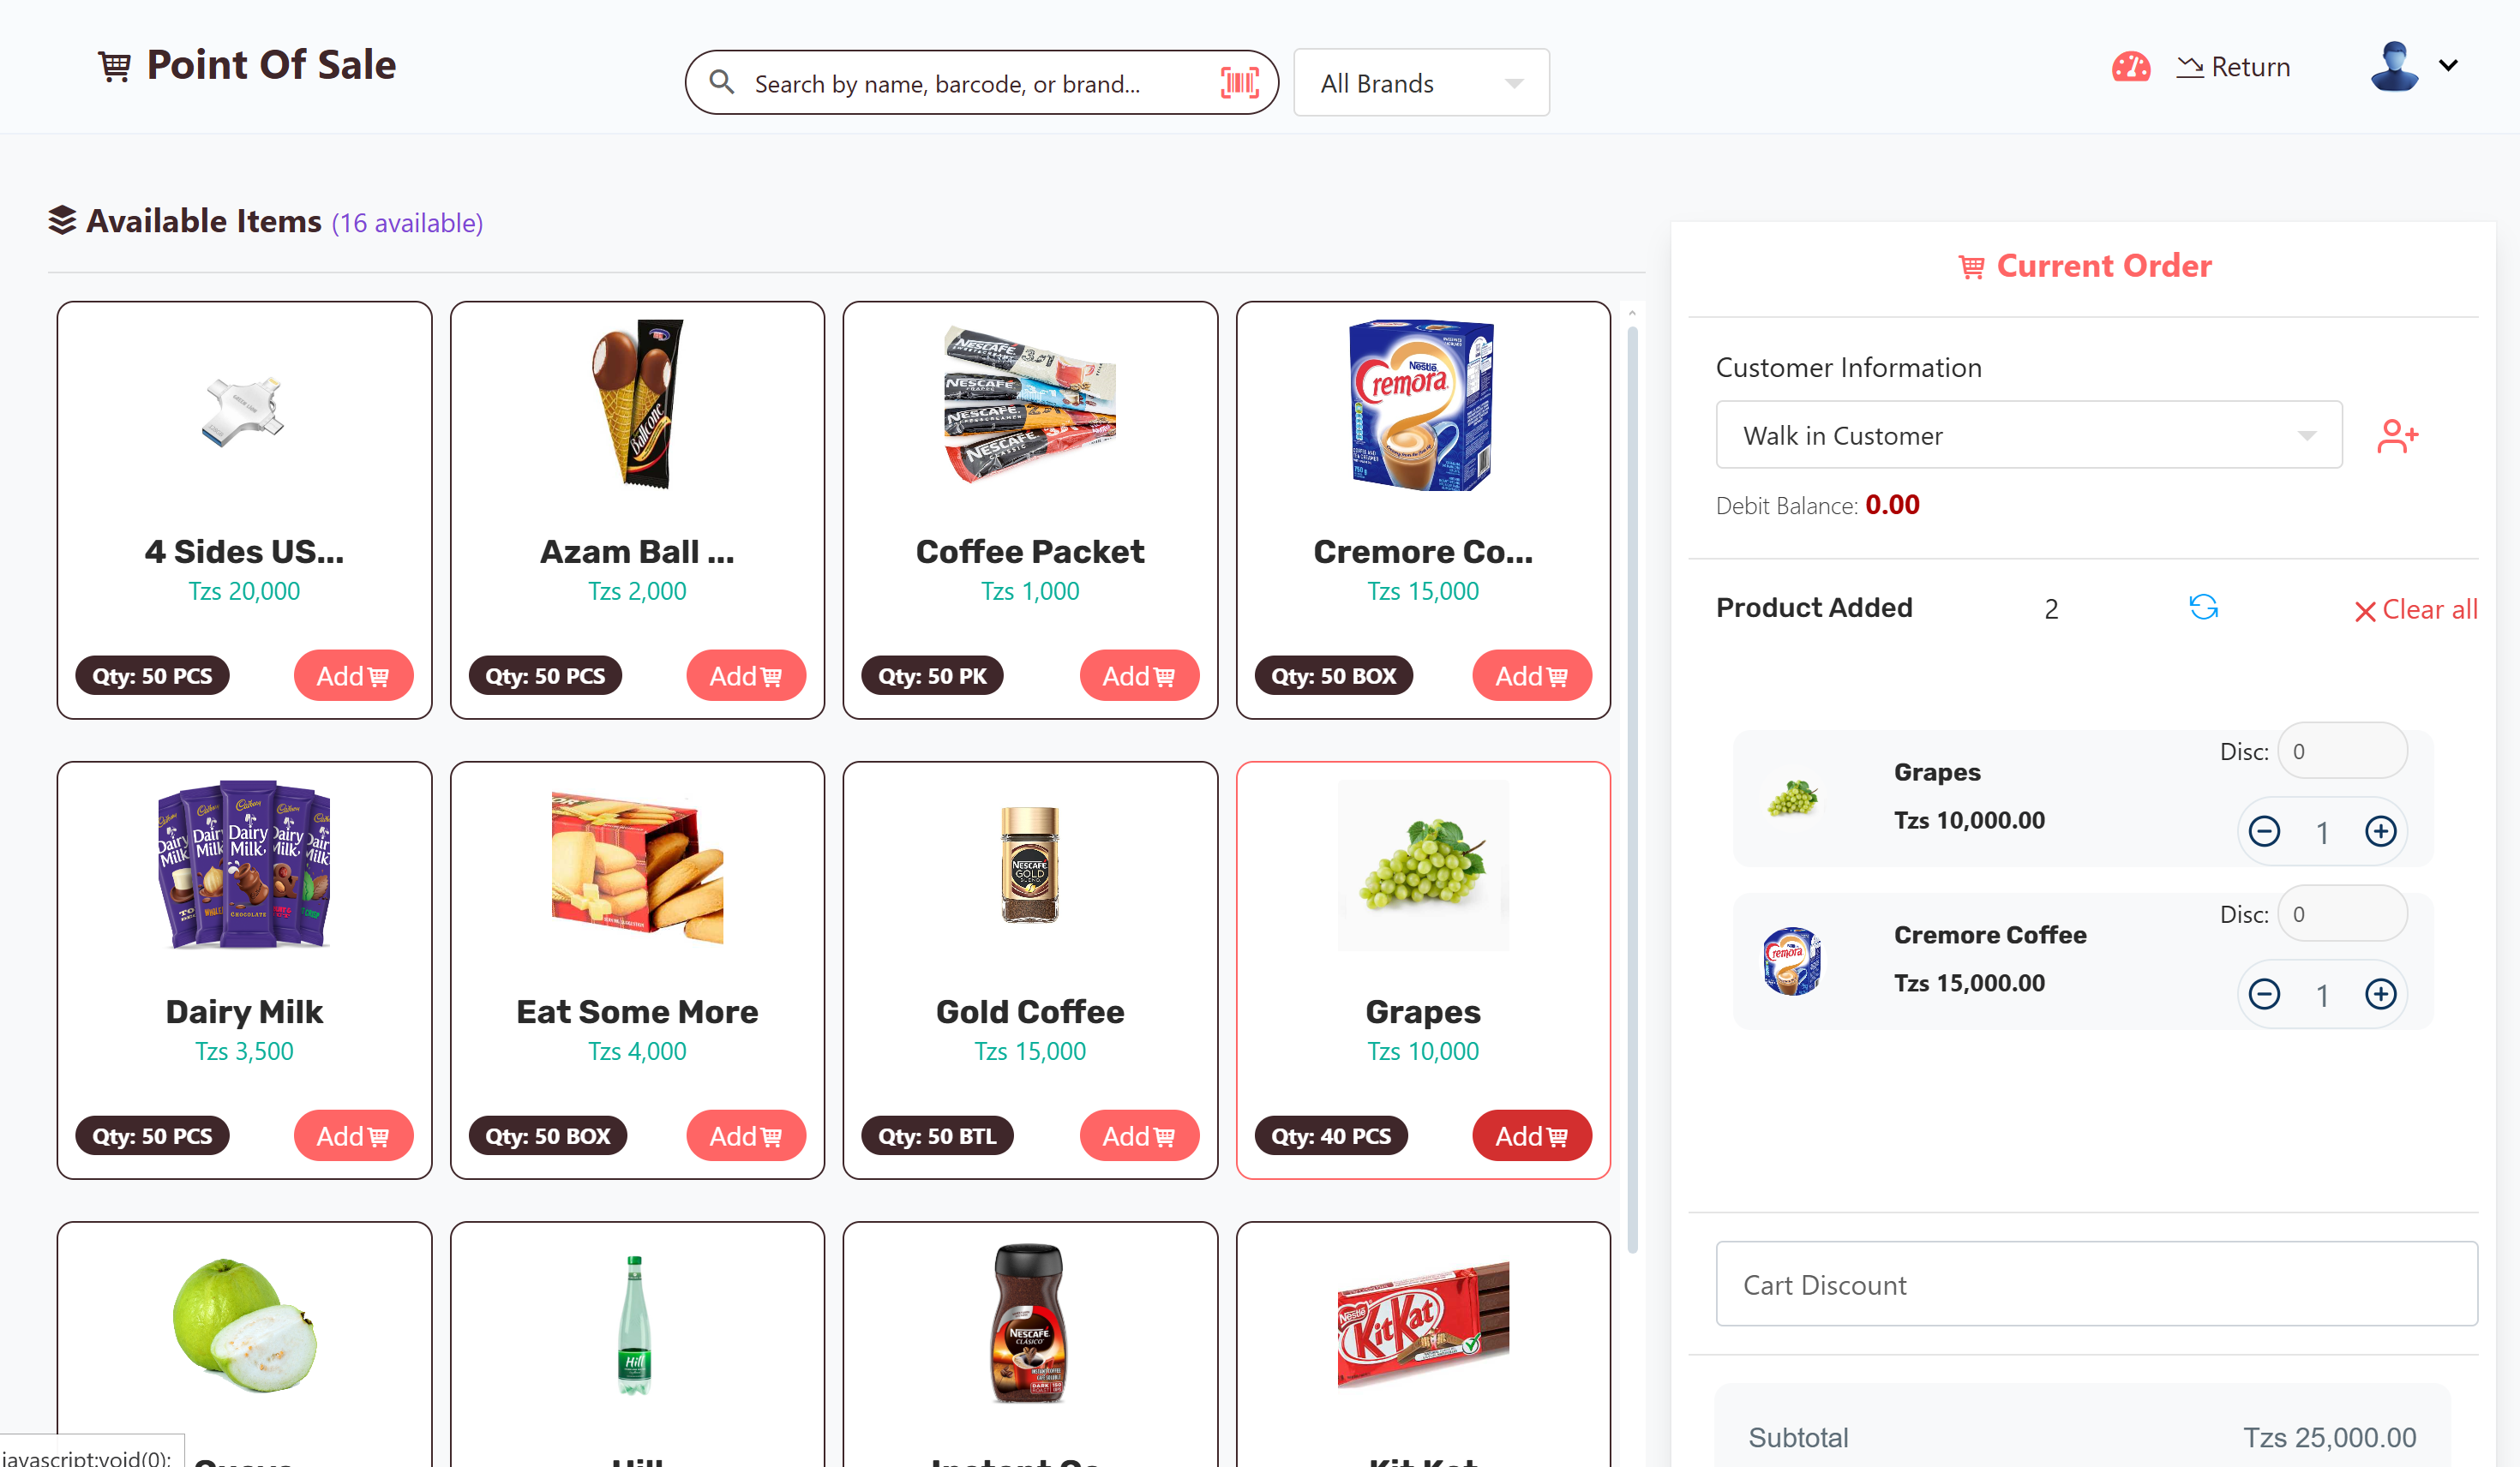
Task: Increase Cremore Coffee quantity with plus icon
Action: tap(2380, 994)
